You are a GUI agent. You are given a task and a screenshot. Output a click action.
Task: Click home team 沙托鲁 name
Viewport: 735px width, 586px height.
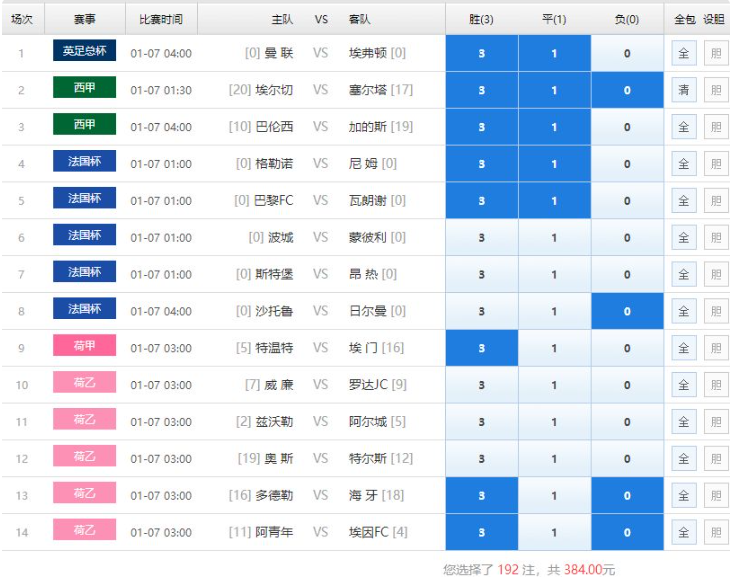pyautogui.click(x=274, y=311)
